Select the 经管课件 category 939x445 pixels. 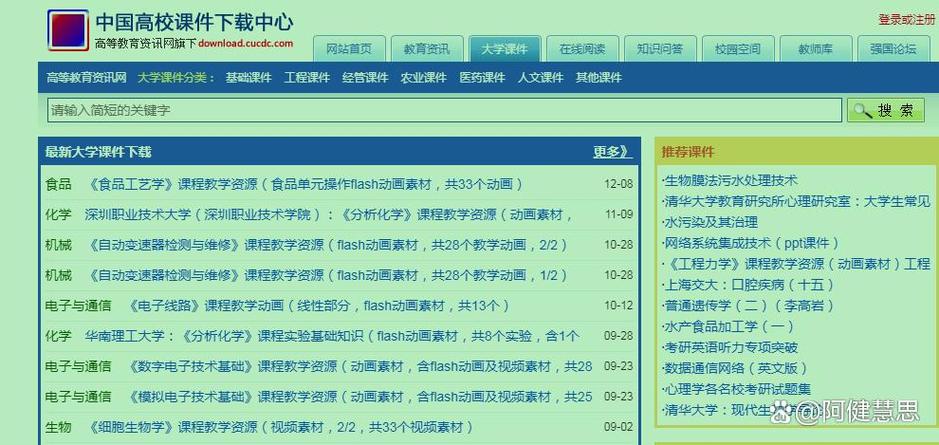tap(365, 78)
